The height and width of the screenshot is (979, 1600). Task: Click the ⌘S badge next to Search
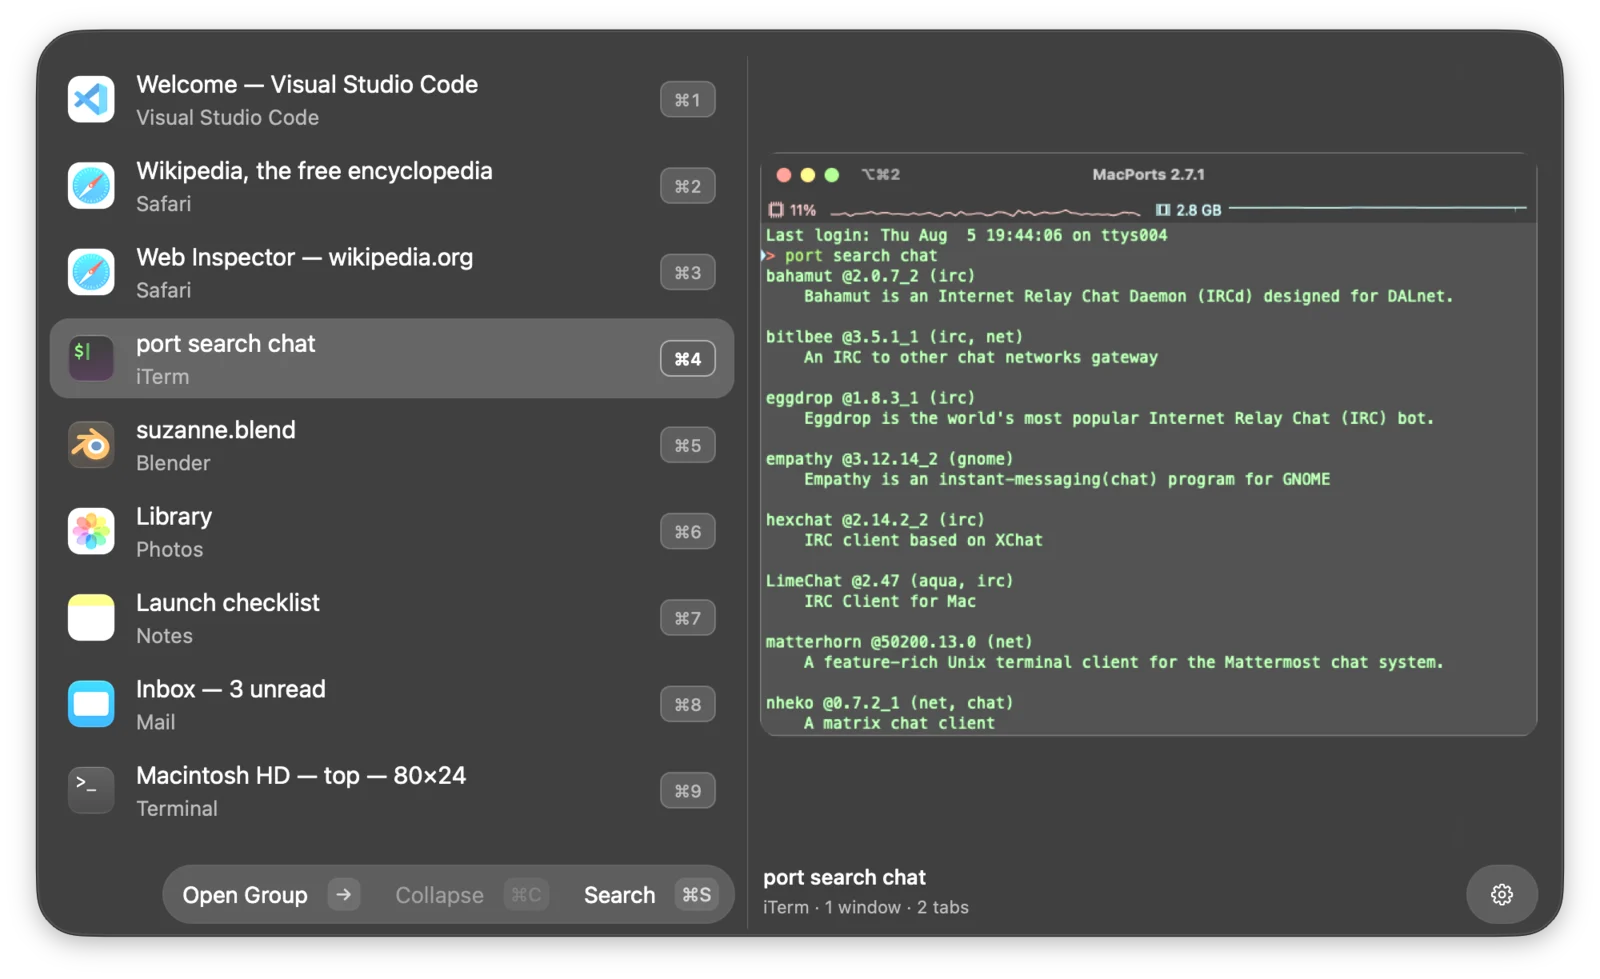click(x=697, y=895)
